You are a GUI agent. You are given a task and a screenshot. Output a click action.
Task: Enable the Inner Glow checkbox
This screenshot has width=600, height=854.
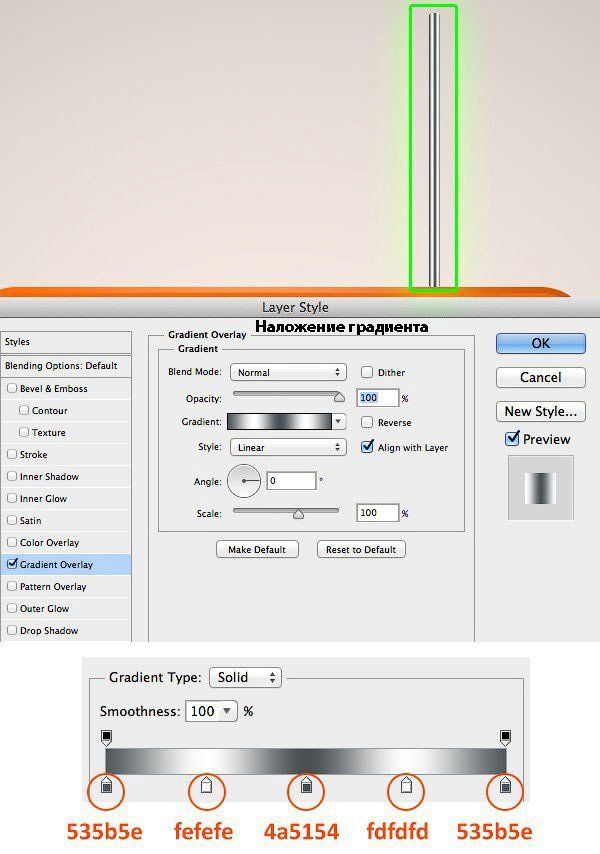pos(12,498)
